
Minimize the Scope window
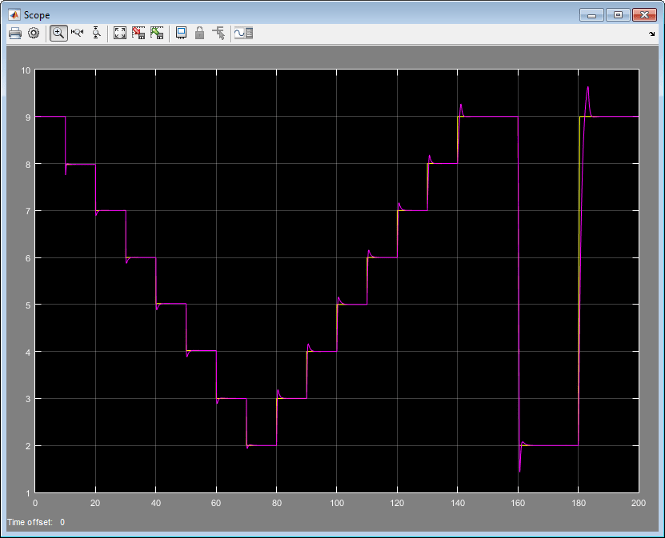coord(591,15)
